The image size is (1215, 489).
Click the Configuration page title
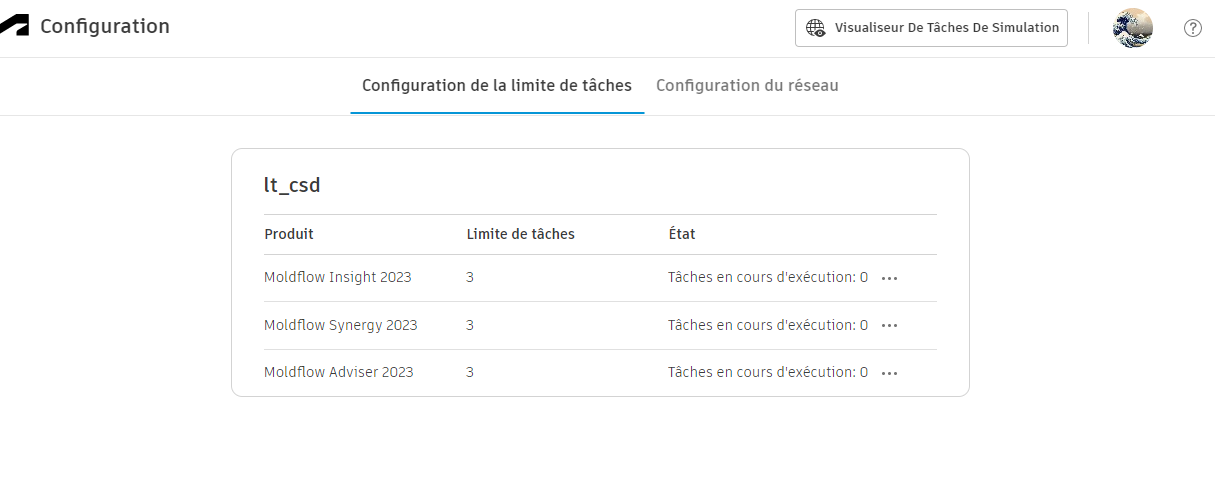click(x=105, y=27)
